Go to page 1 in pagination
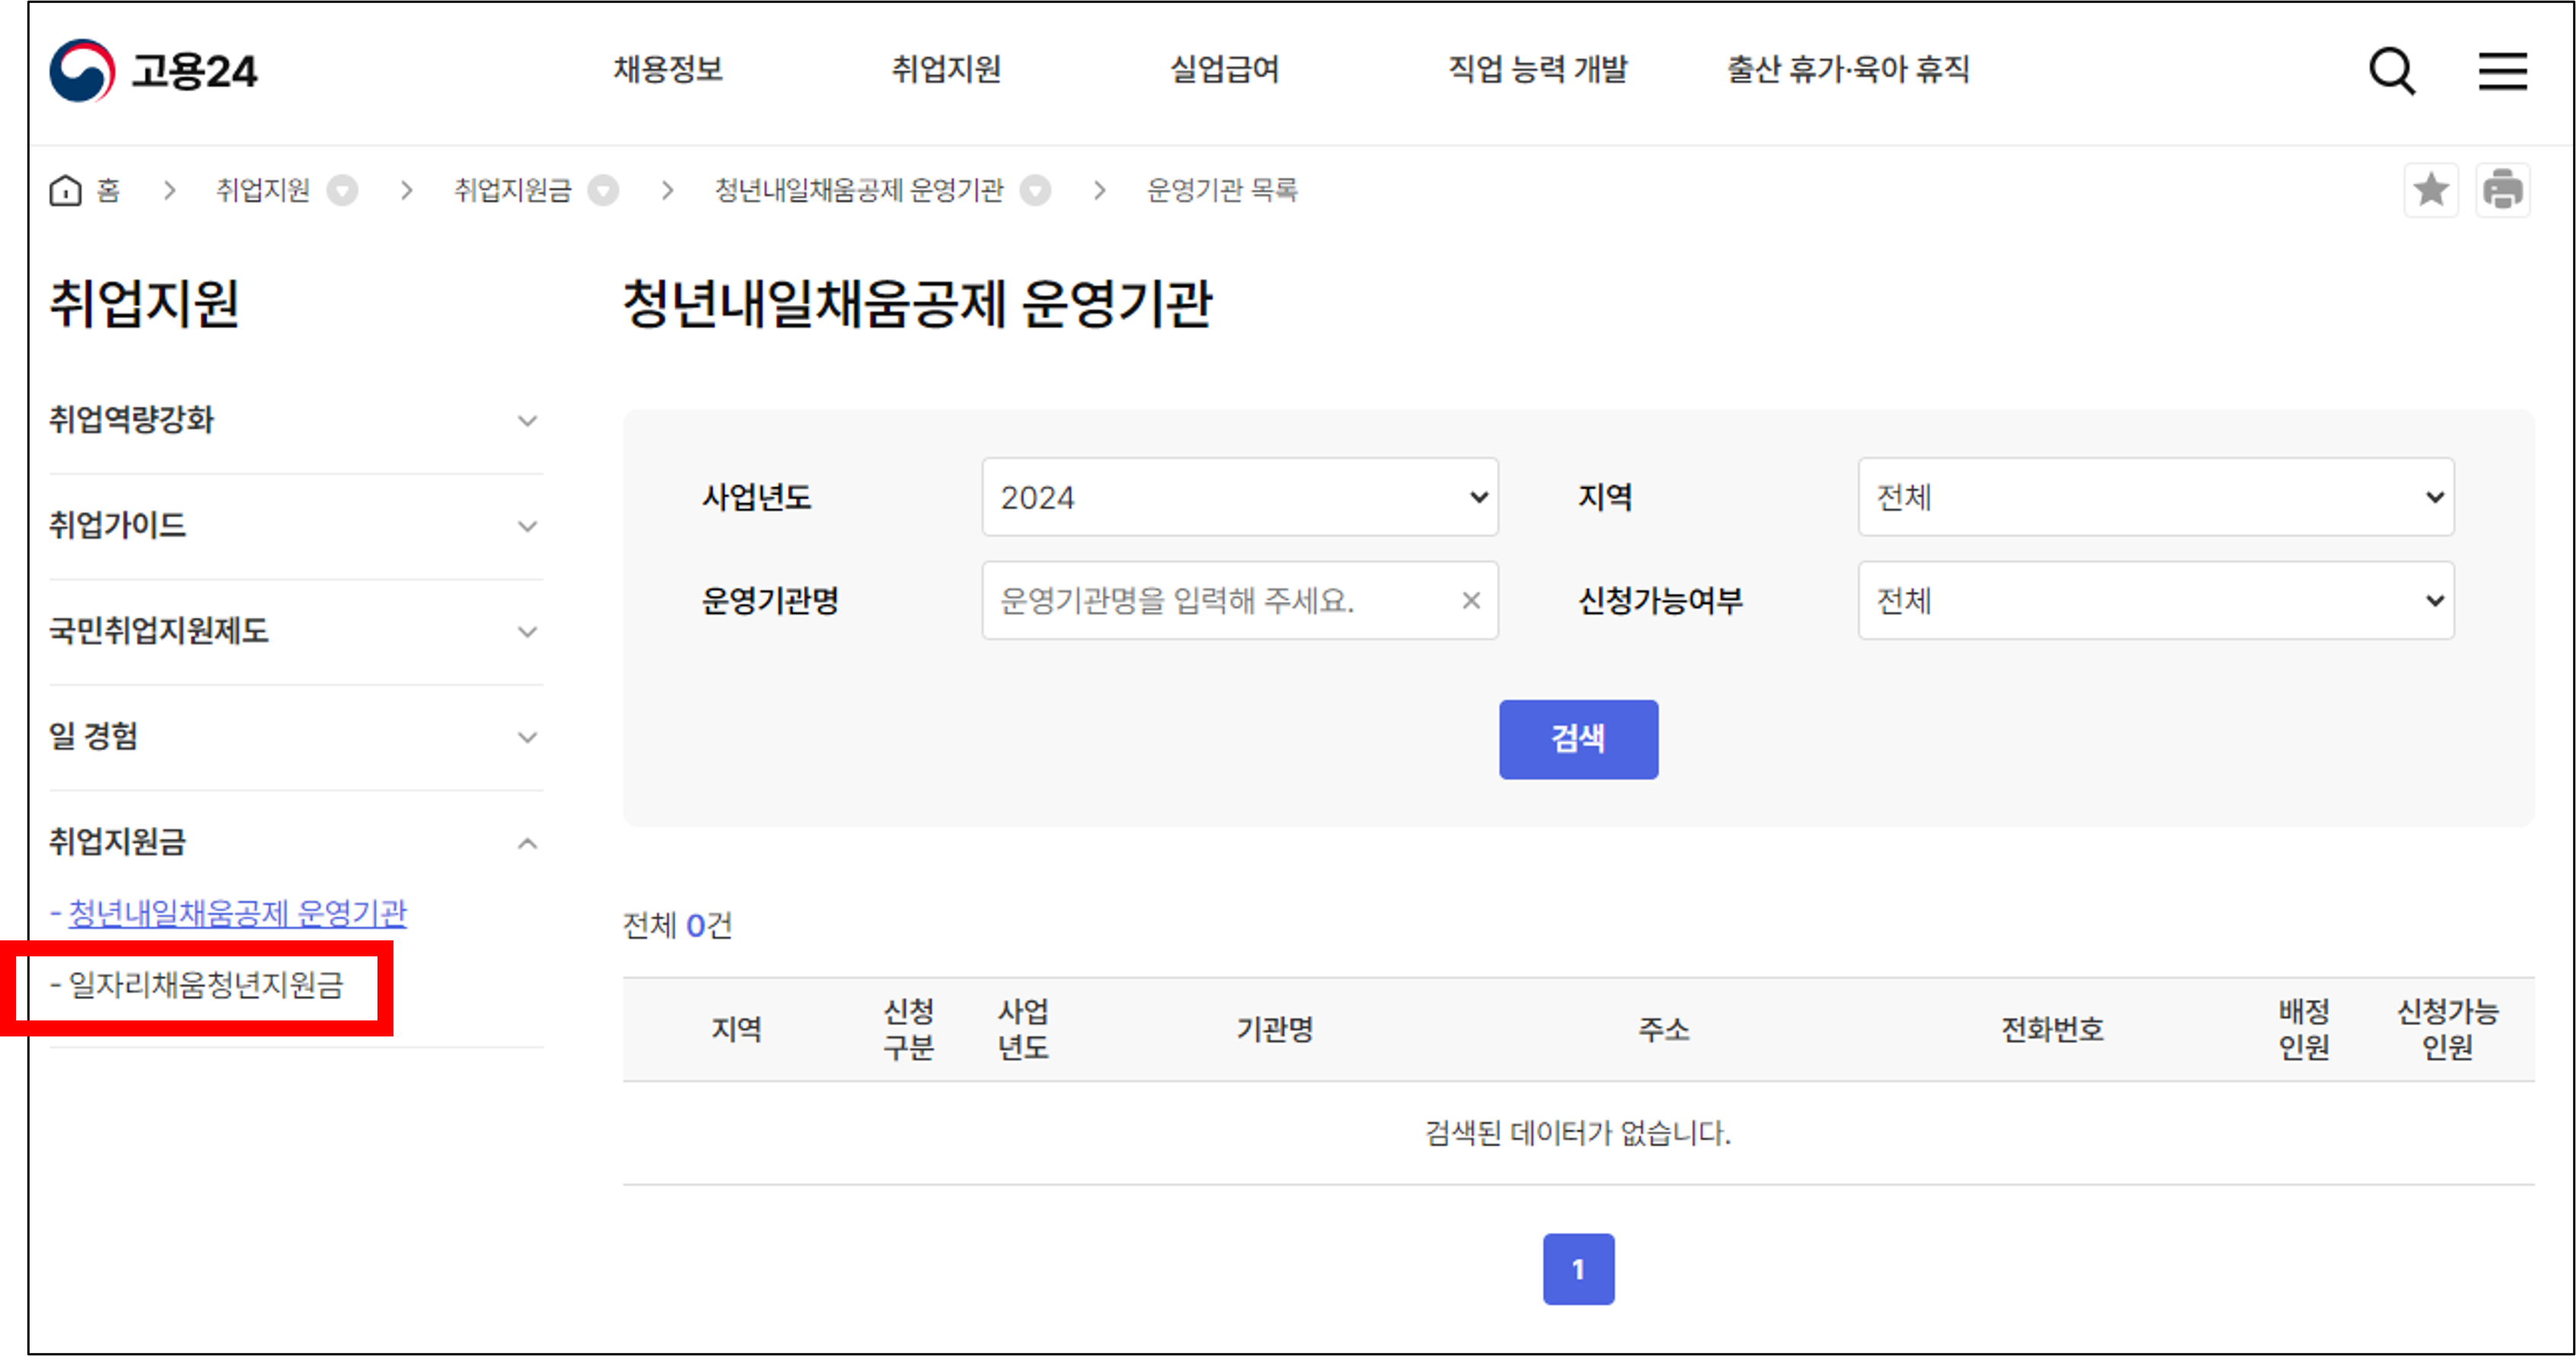Image resolution: width=2576 pixels, height=1356 pixels. (1577, 1269)
